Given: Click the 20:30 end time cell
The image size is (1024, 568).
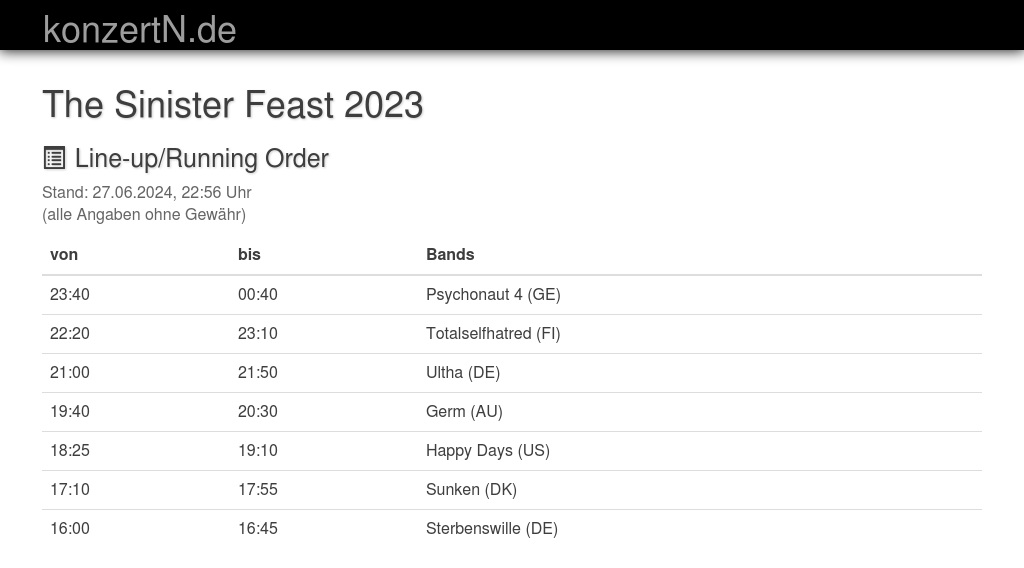Looking at the screenshot, I should coord(258,411).
